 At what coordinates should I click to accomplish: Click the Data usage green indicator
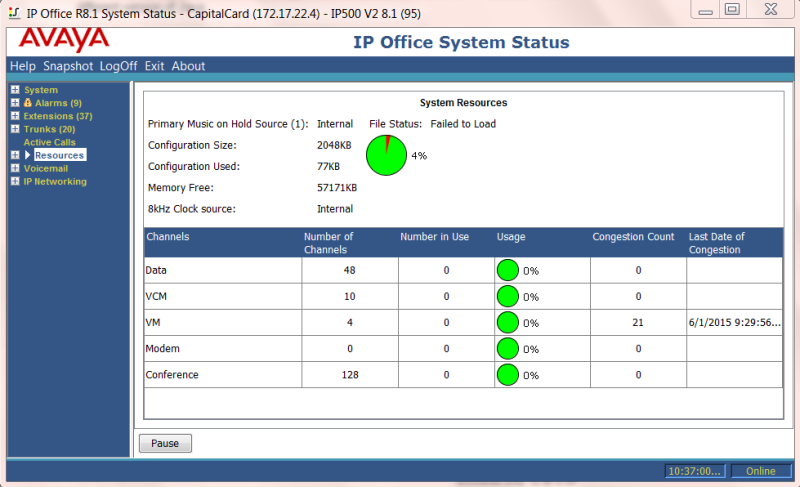tap(508, 270)
